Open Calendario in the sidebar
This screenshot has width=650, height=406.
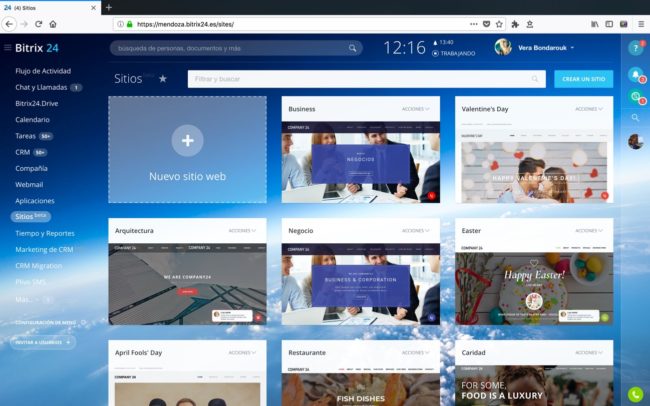tap(32, 119)
